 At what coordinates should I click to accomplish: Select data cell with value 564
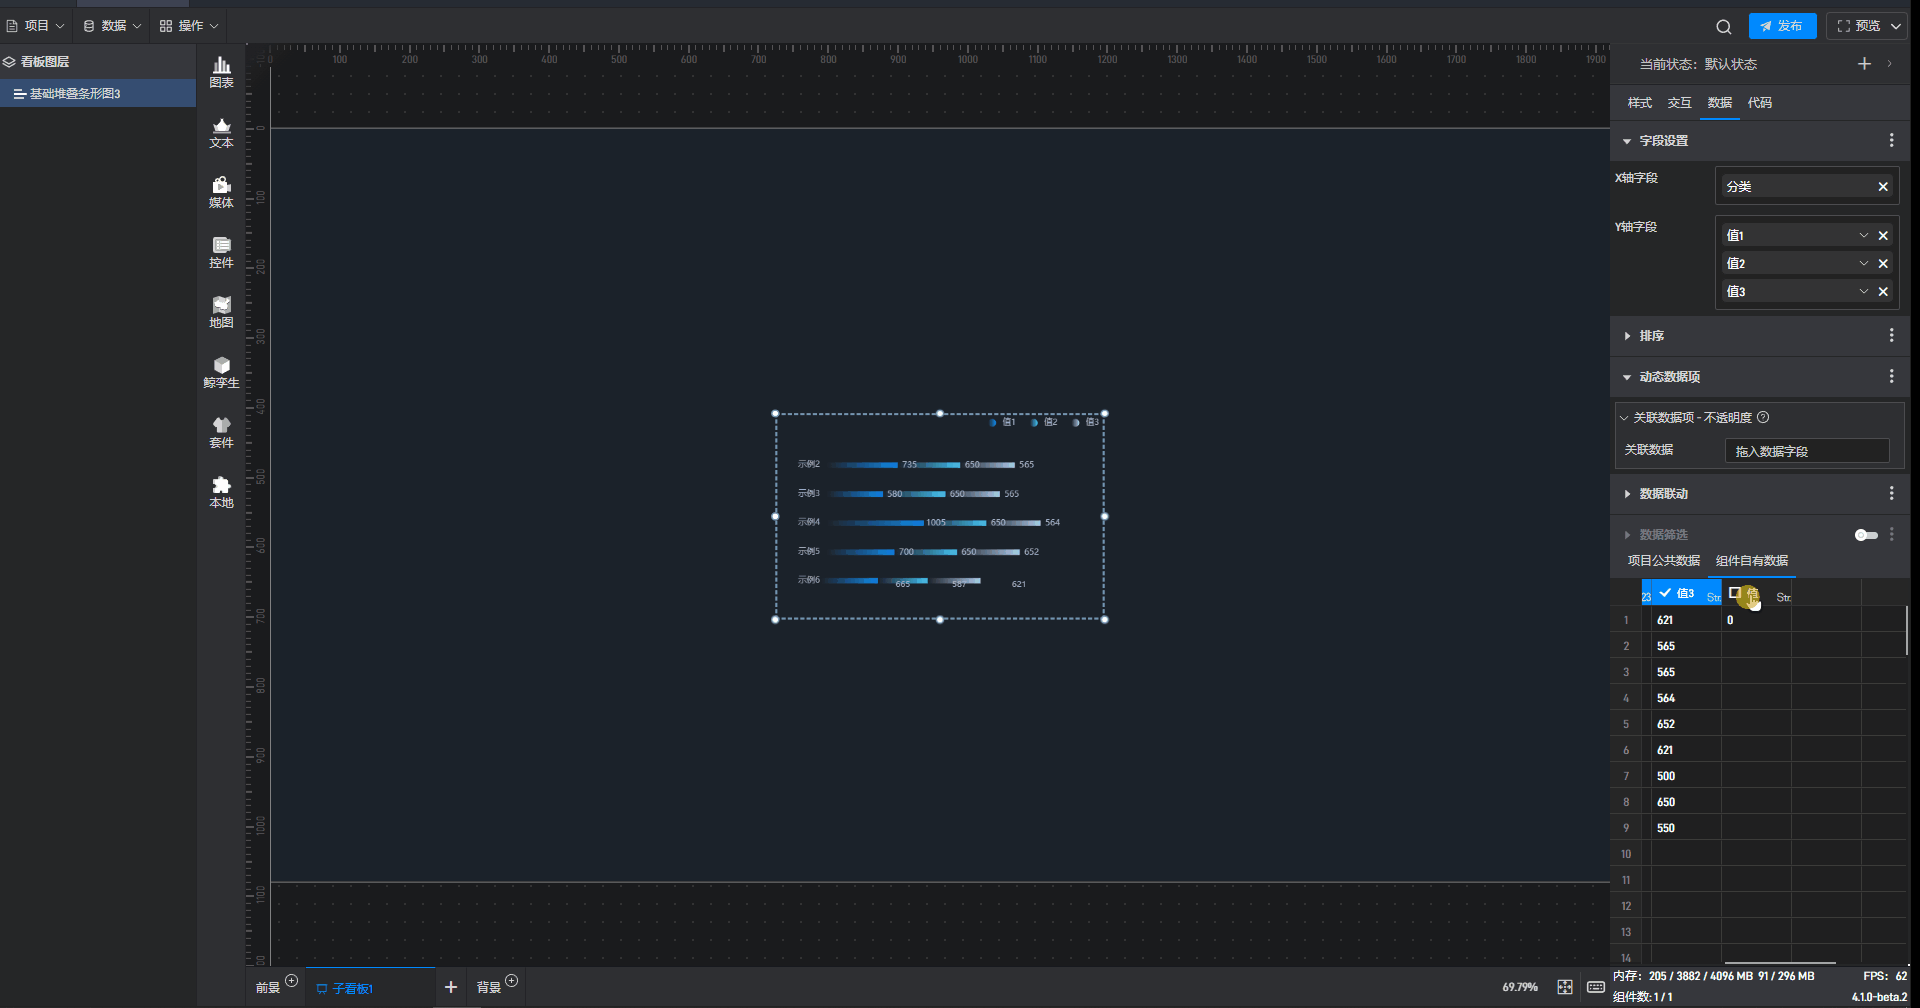1686,698
